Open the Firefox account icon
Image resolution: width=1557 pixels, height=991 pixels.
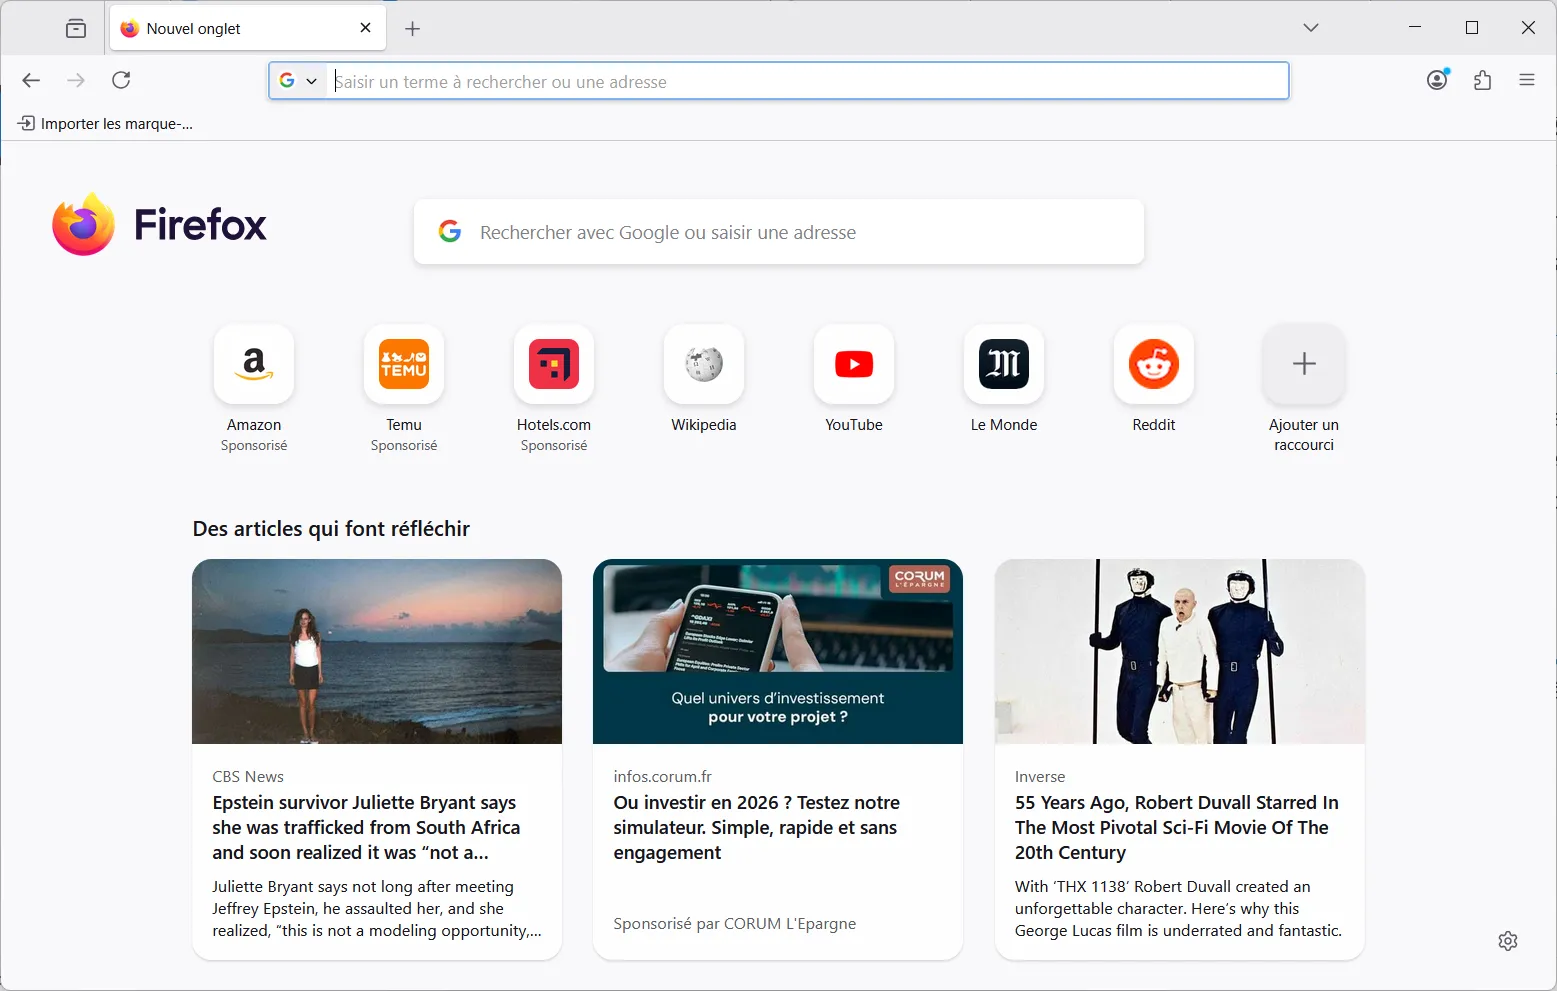1437,80
